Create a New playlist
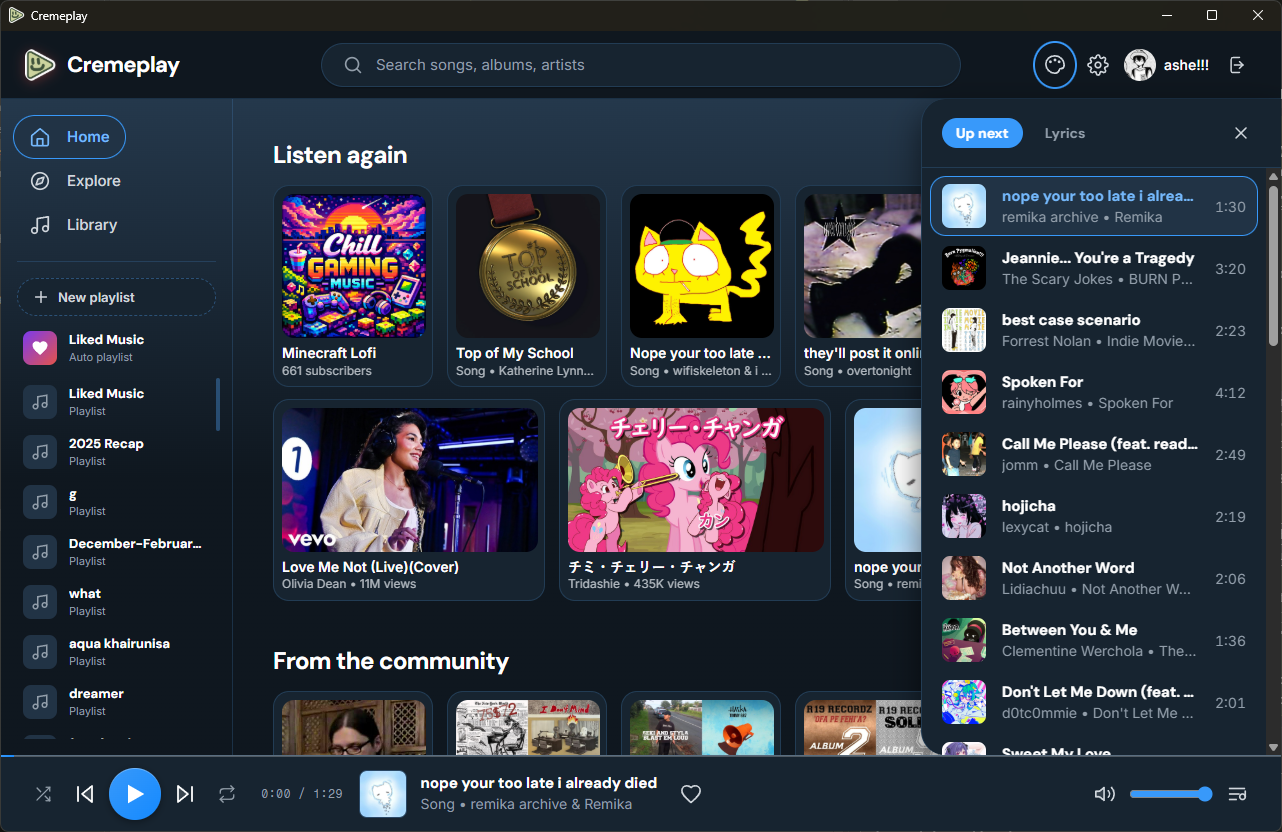 [x=116, y=297]
